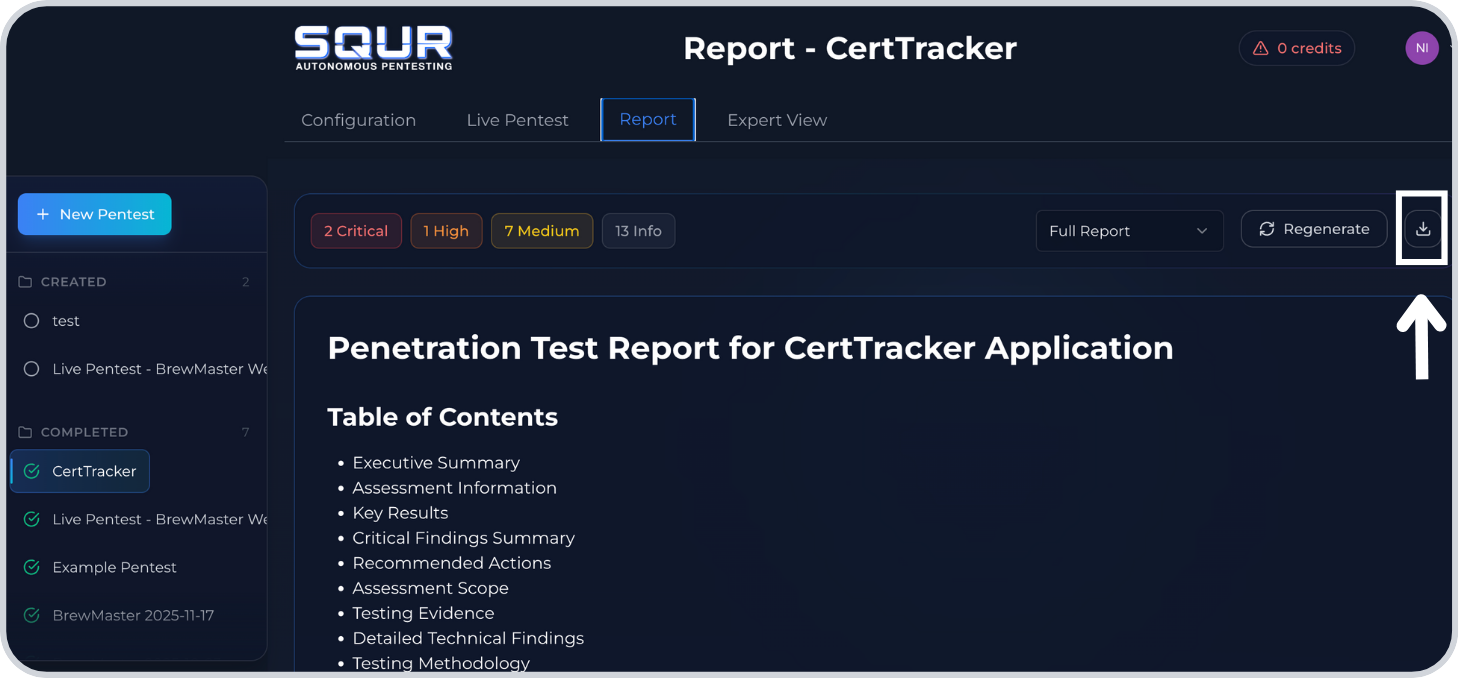Image resolution: width=1459 pixels, height=681 pixels.
Task: Open the CertTracker pentest in sidebar
Action: (x=93, y=471)
